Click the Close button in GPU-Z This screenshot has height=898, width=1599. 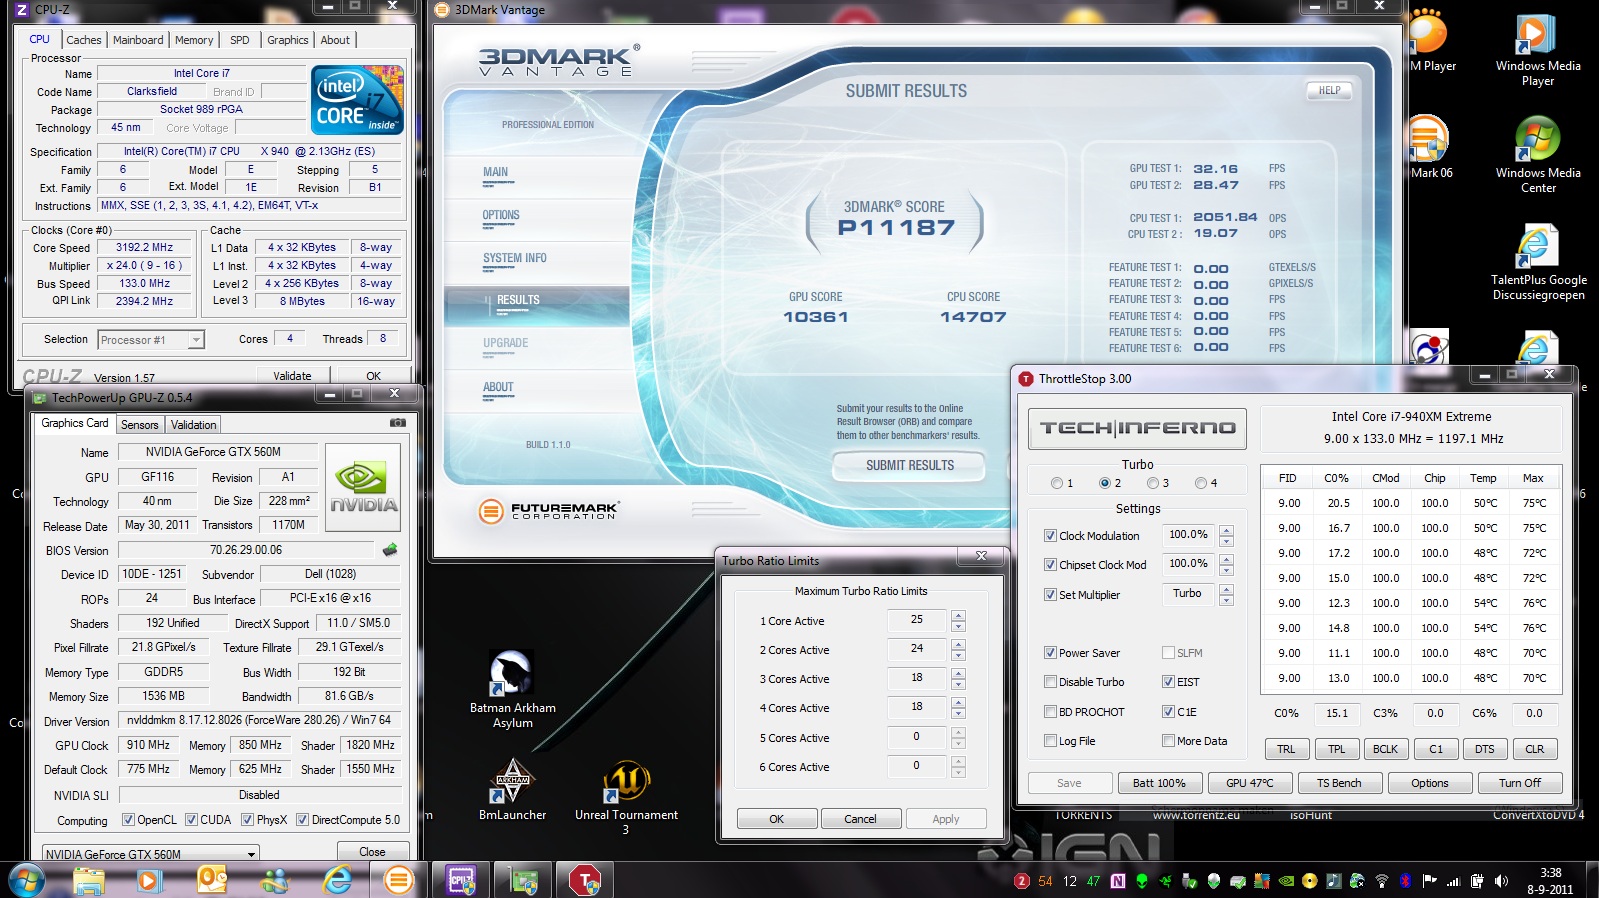tap(372, 852)
